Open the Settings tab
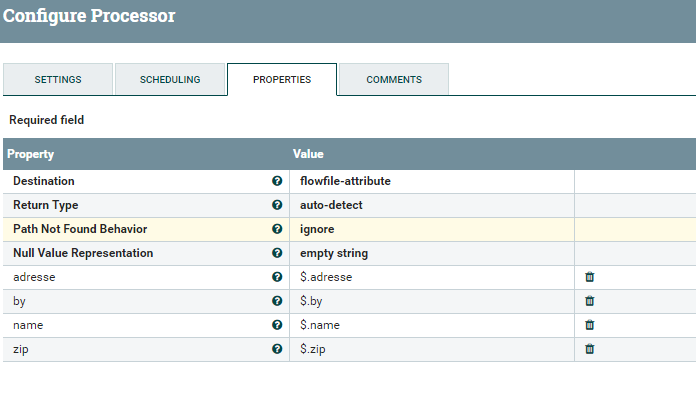Viewport: 696px width, 408px height. coord(58,80)
